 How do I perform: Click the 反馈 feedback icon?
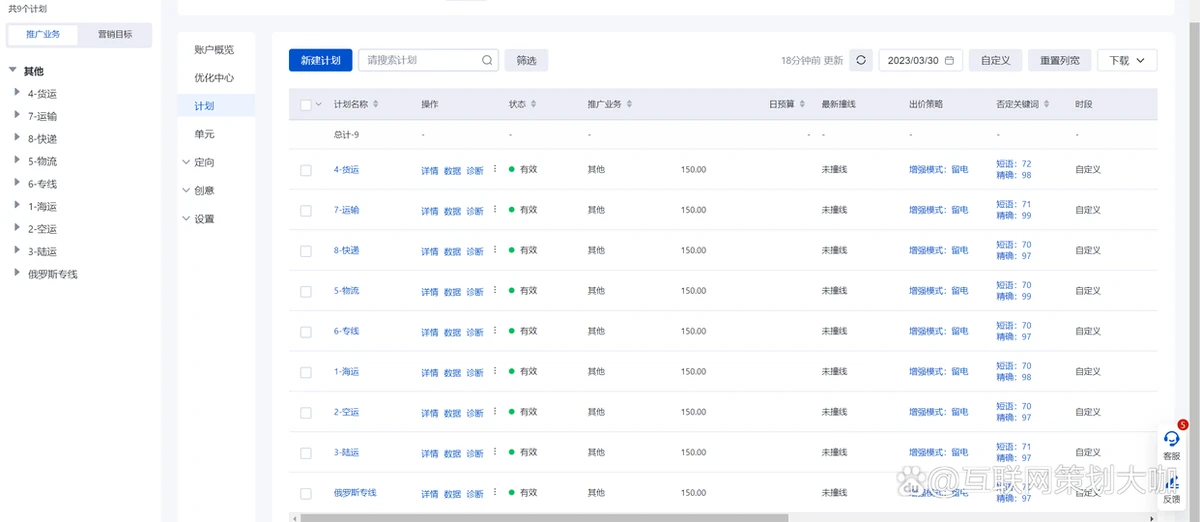(1171, 483)
